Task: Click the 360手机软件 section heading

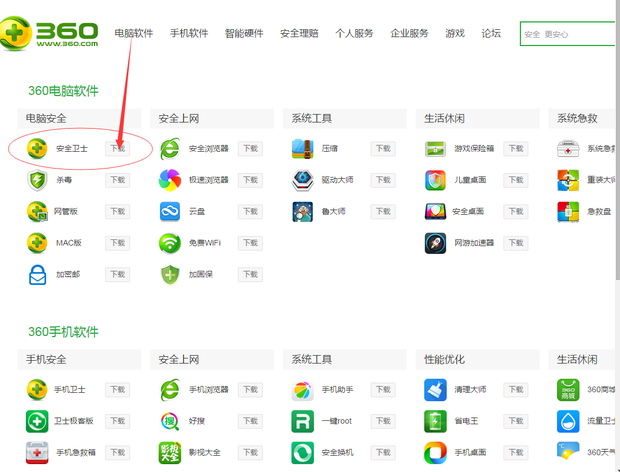Action: point(63,332)
